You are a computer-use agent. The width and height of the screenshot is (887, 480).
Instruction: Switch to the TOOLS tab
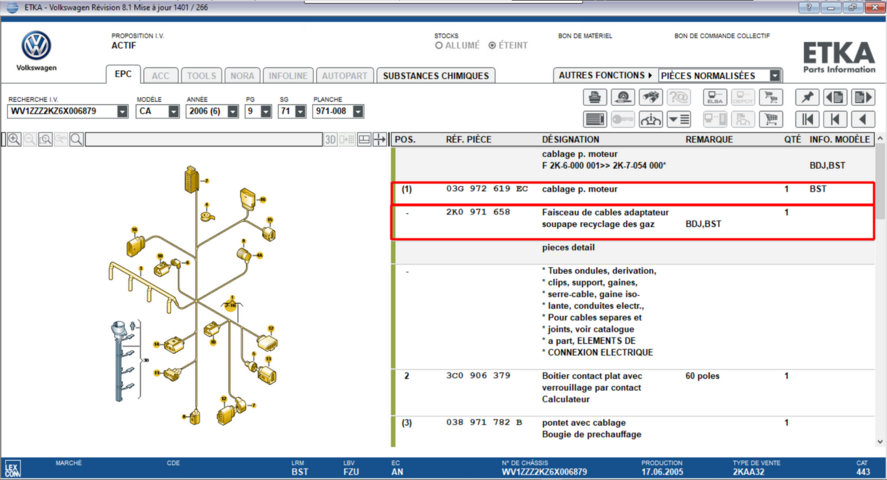201,76
